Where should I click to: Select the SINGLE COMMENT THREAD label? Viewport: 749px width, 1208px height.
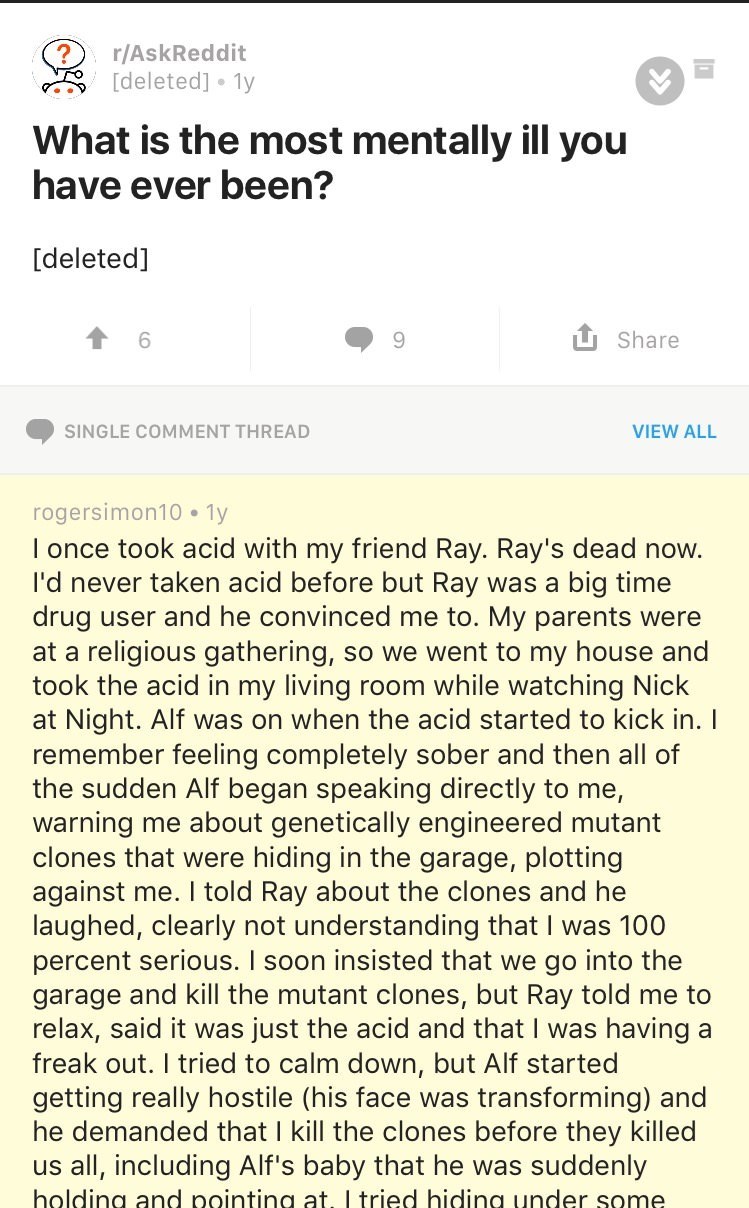(x=187, y=432)
